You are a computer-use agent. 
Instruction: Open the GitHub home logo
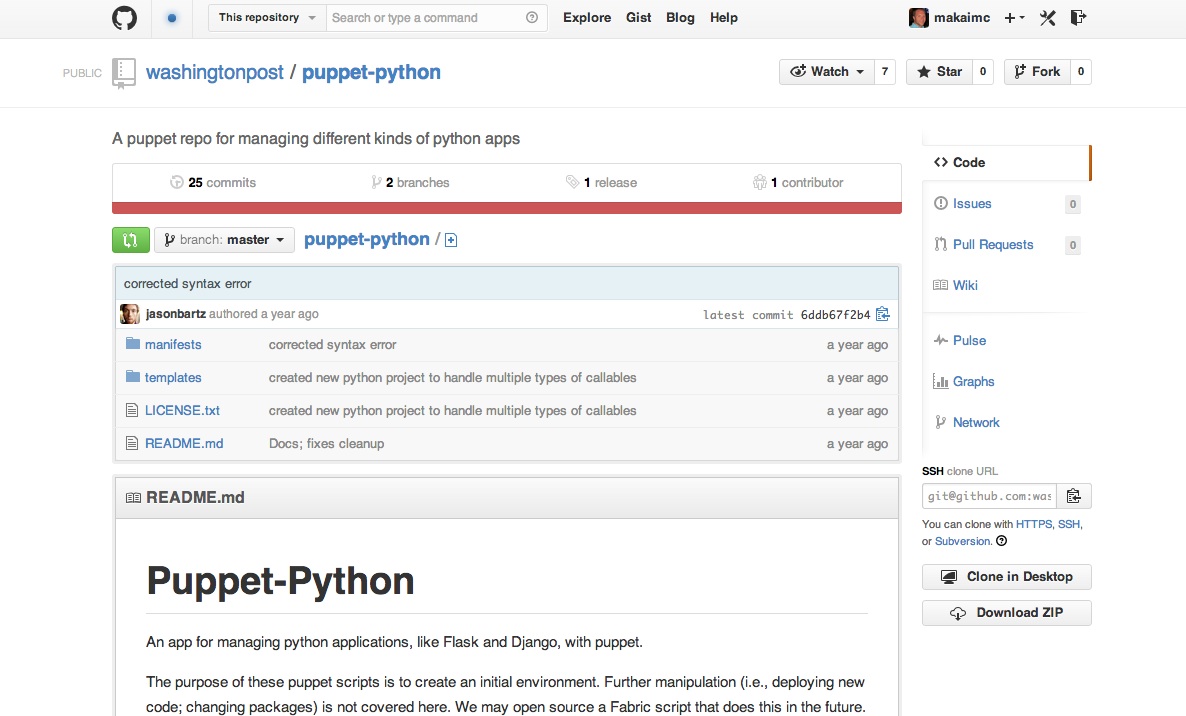point(125,17)
